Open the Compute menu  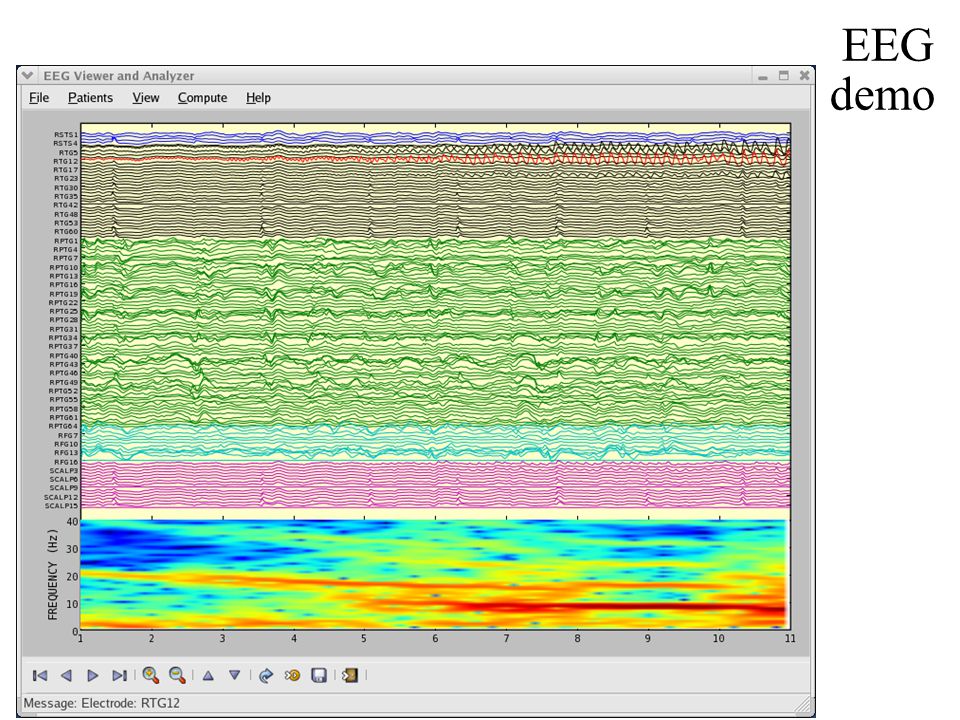tap(202, 98)
